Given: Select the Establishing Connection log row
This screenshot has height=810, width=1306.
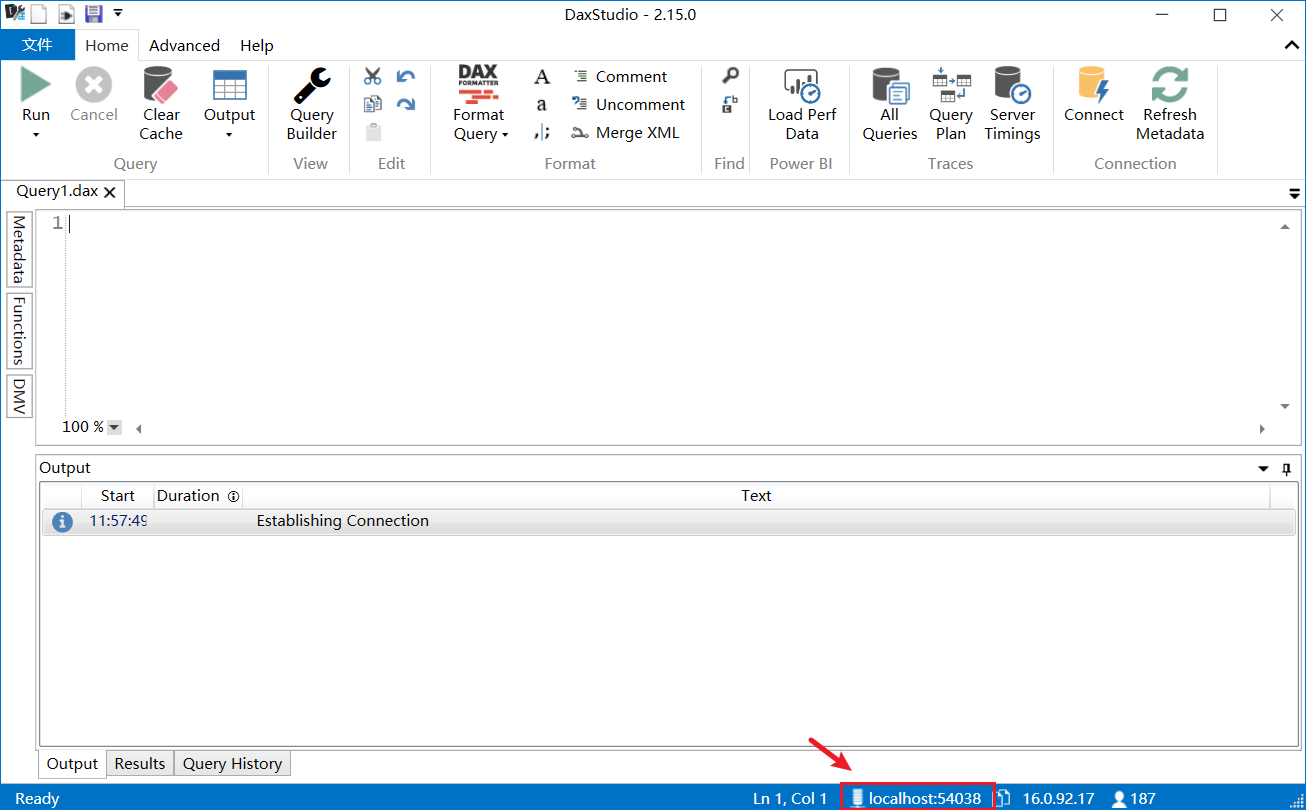Looking at the screenshot, I should click(668, 521).
